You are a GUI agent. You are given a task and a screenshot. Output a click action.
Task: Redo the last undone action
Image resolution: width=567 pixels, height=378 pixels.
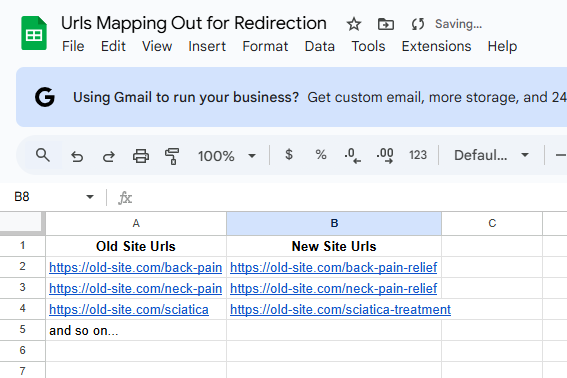pyautogui.click(x=108, y=156)
